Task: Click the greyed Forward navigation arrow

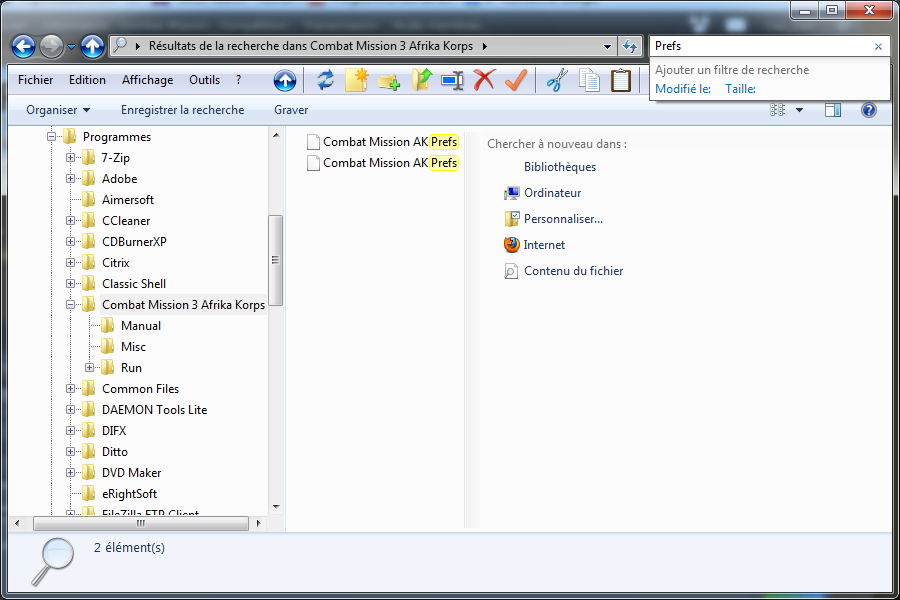Action: 51,47
